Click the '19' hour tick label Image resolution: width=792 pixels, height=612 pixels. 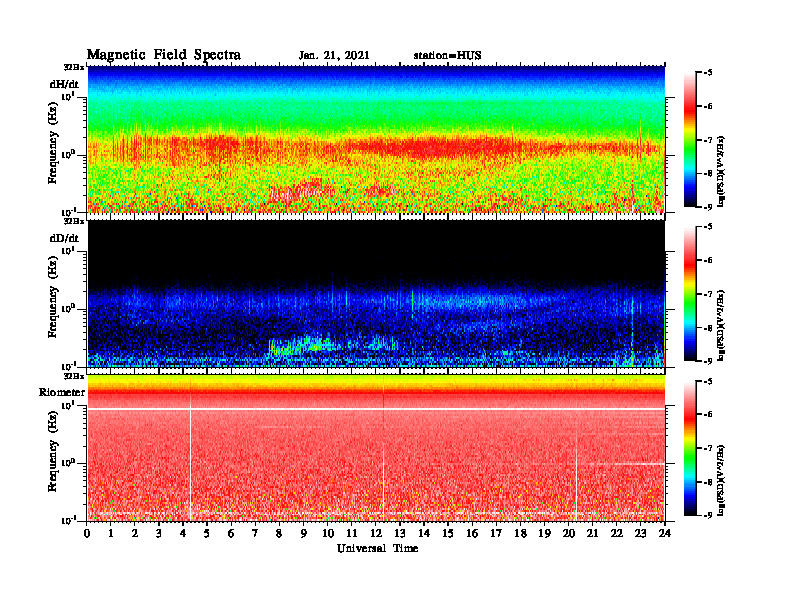pyautogui.click(x=544, y=534)
